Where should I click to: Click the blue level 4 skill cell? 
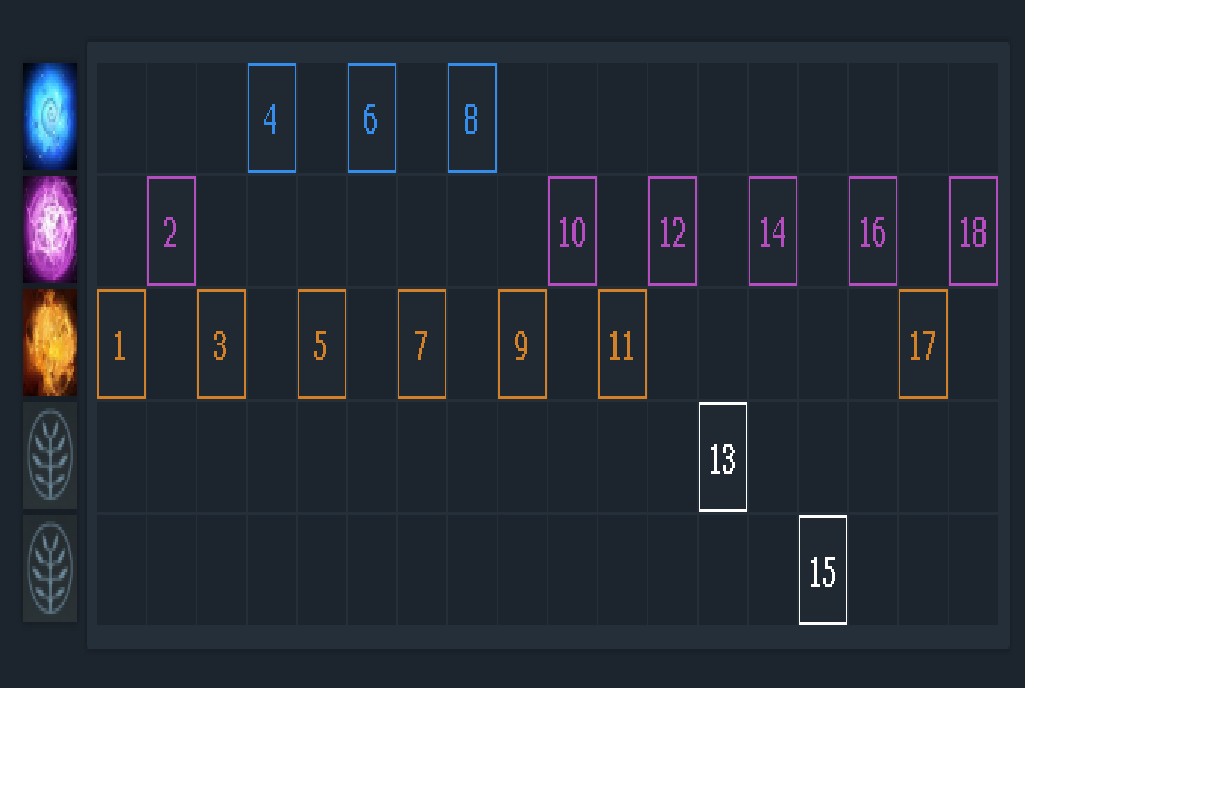click(272, 118)
